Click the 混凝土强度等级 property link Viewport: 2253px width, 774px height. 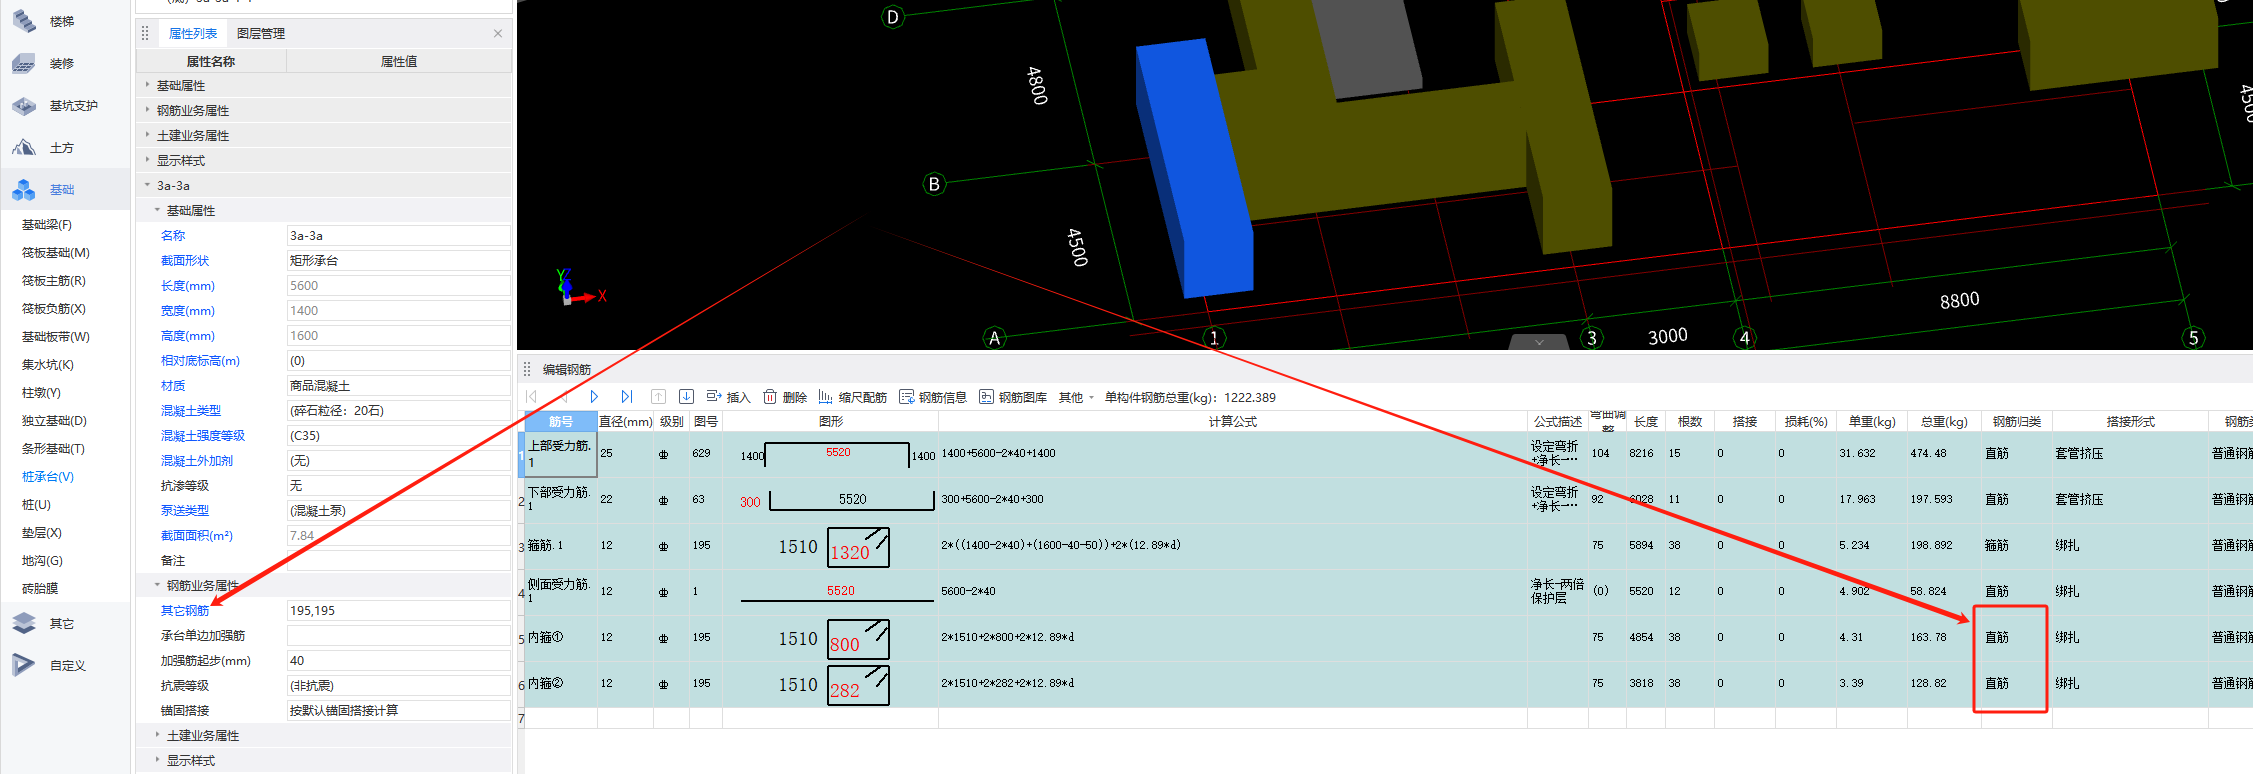[x=203, y=435]
